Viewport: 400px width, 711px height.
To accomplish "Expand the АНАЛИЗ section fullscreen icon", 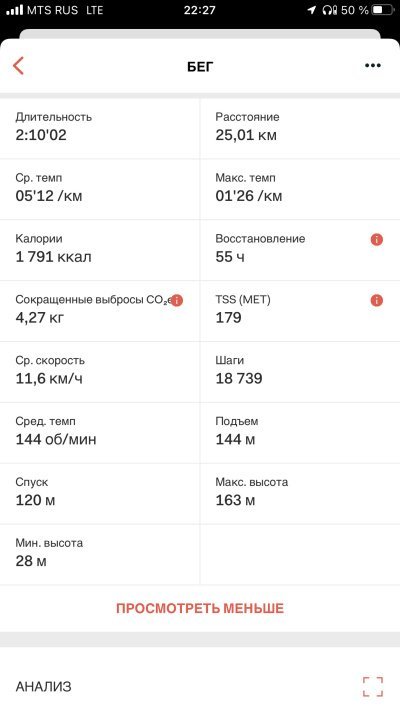I will tap(373, 687).
